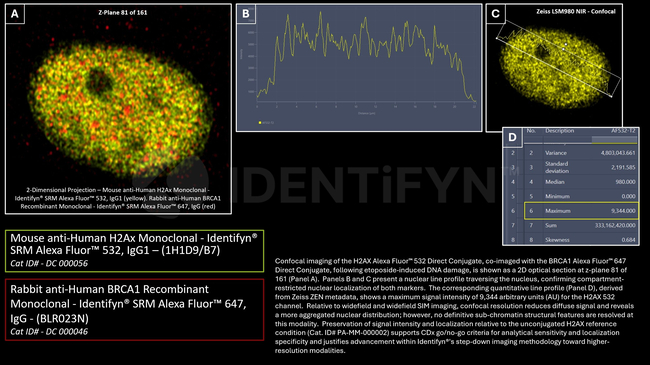Select the variance value 4,803,043.661
Viewport: 650px width, 365px height.
(x=618, y=153)
